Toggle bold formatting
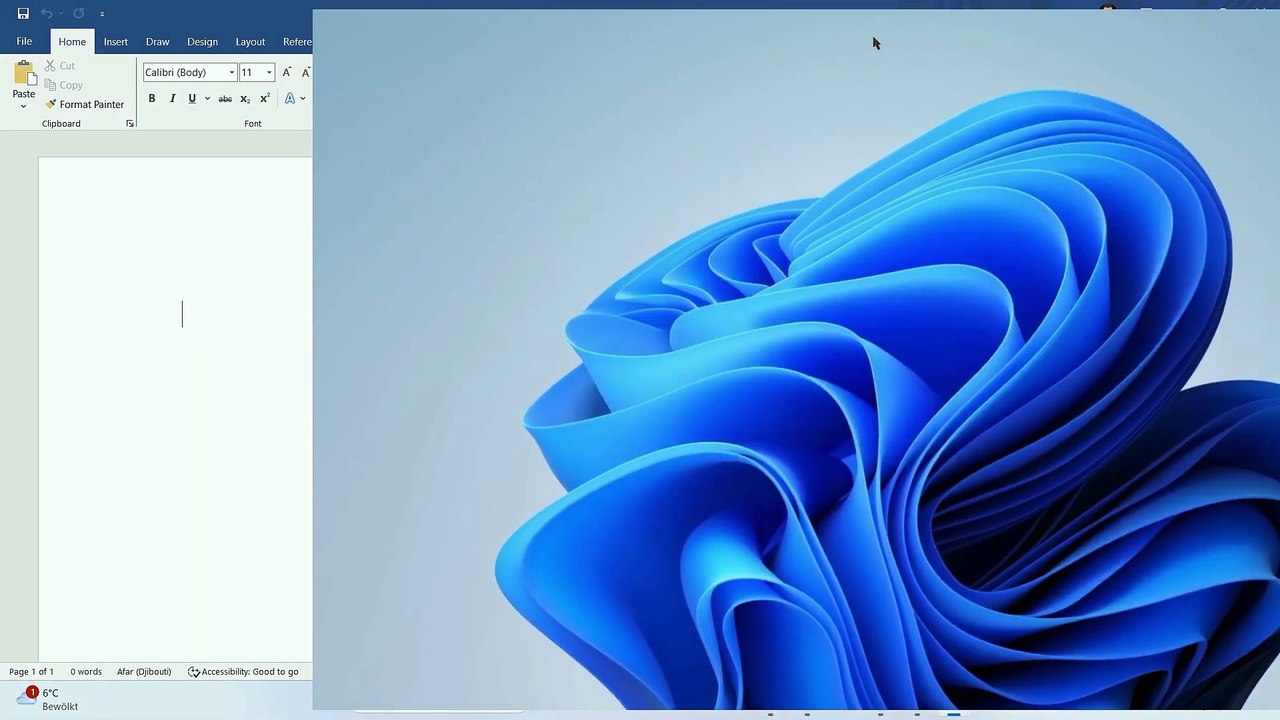 coord(152,98)
